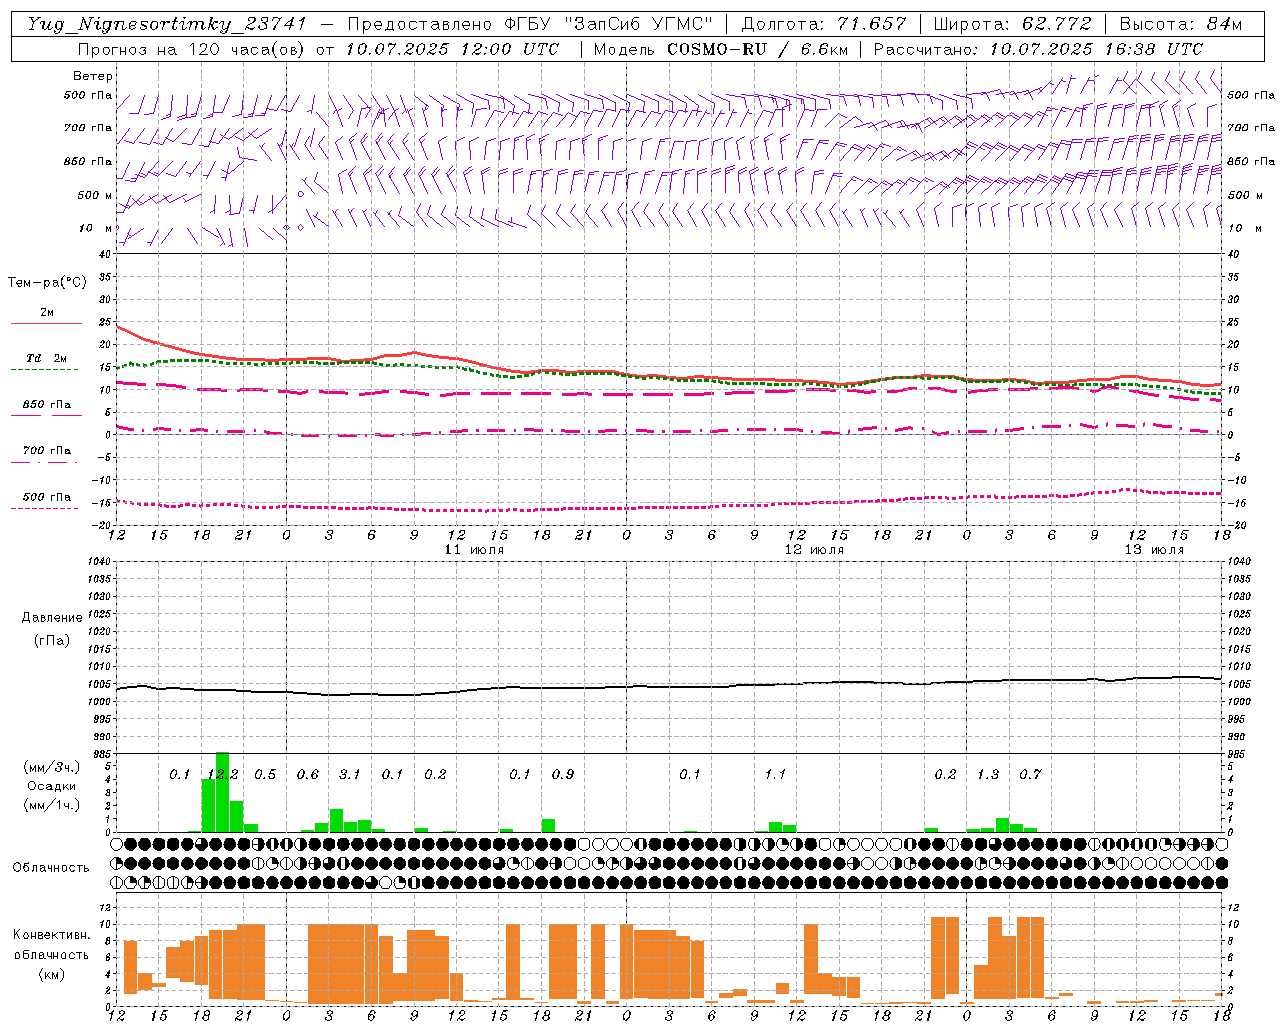Select the elevation text Высота: 84м
Viewport: 1280px width, 1024px height.
[x=1181, y=24]
